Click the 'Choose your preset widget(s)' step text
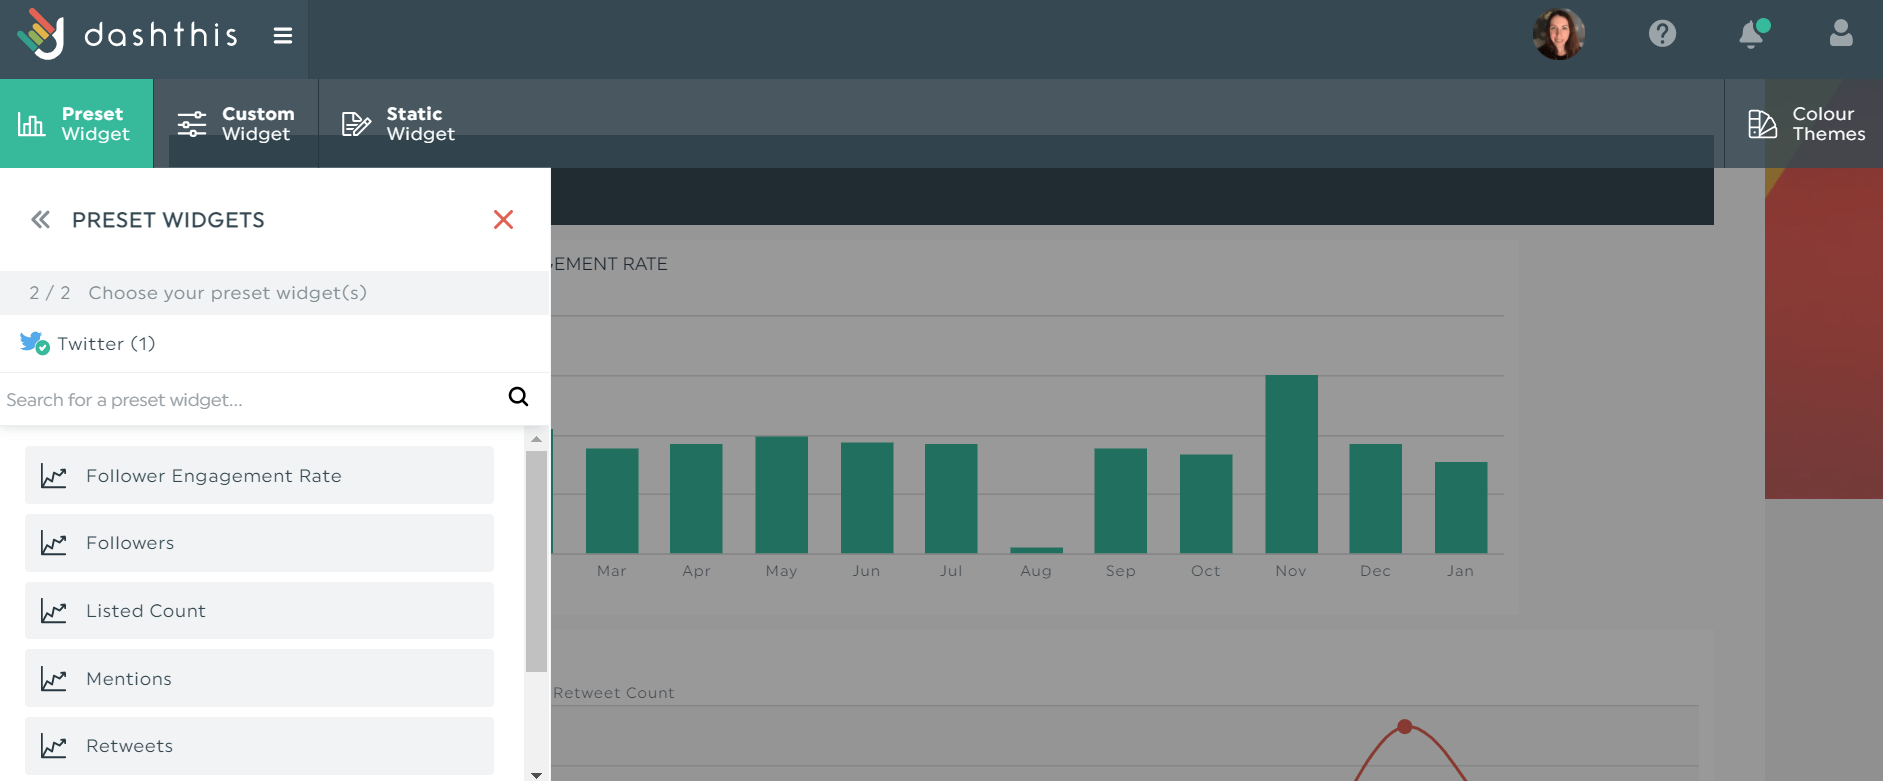The height and width of the screenshot is (781, 1883). tap(227, 293)
